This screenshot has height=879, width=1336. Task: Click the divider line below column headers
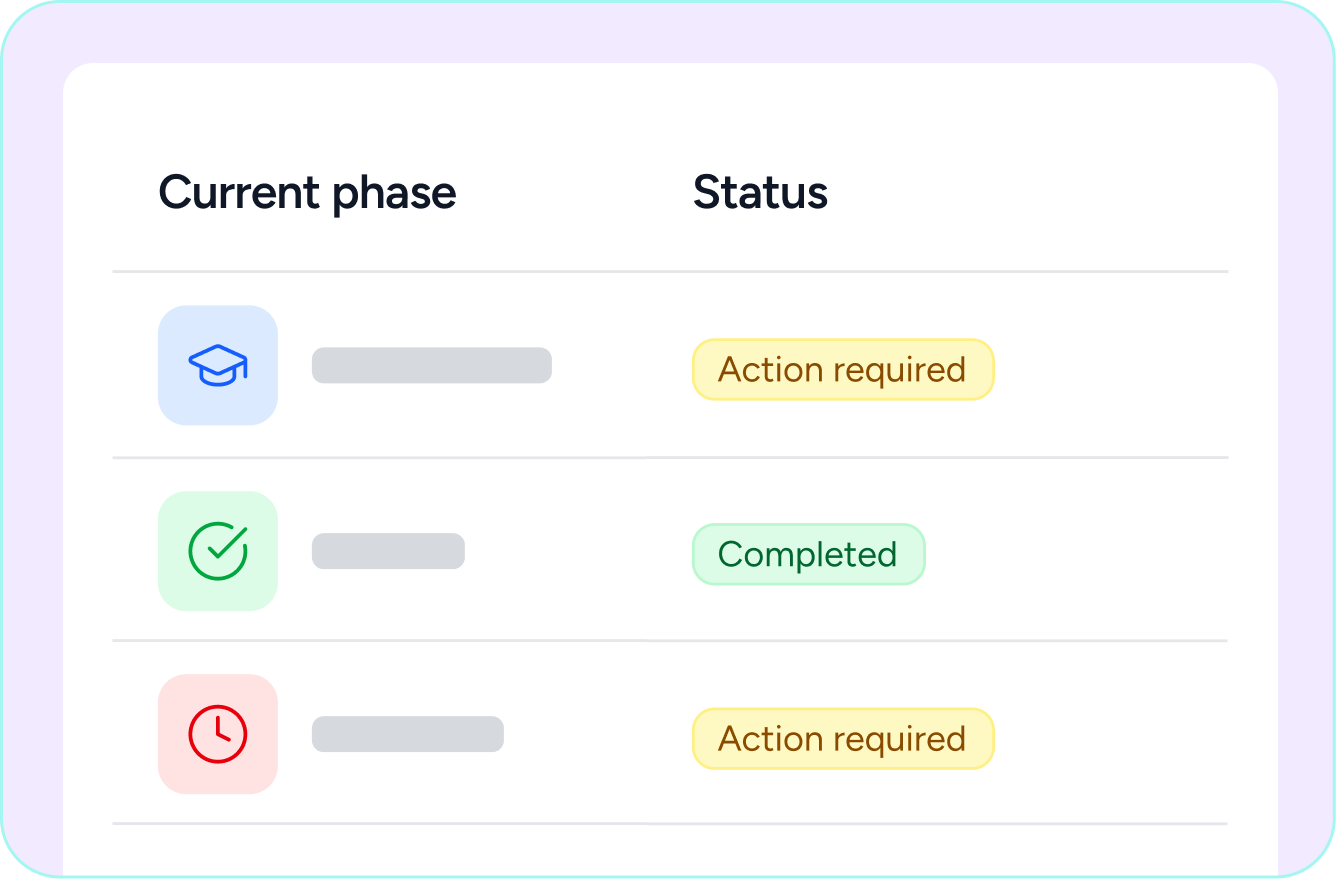670,271
